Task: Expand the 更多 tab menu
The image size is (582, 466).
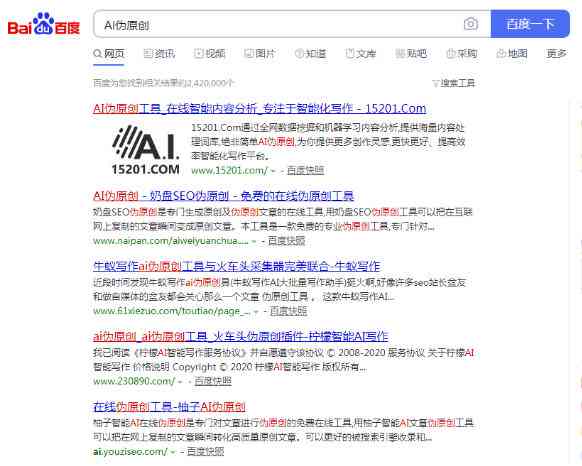Action: 556,54
